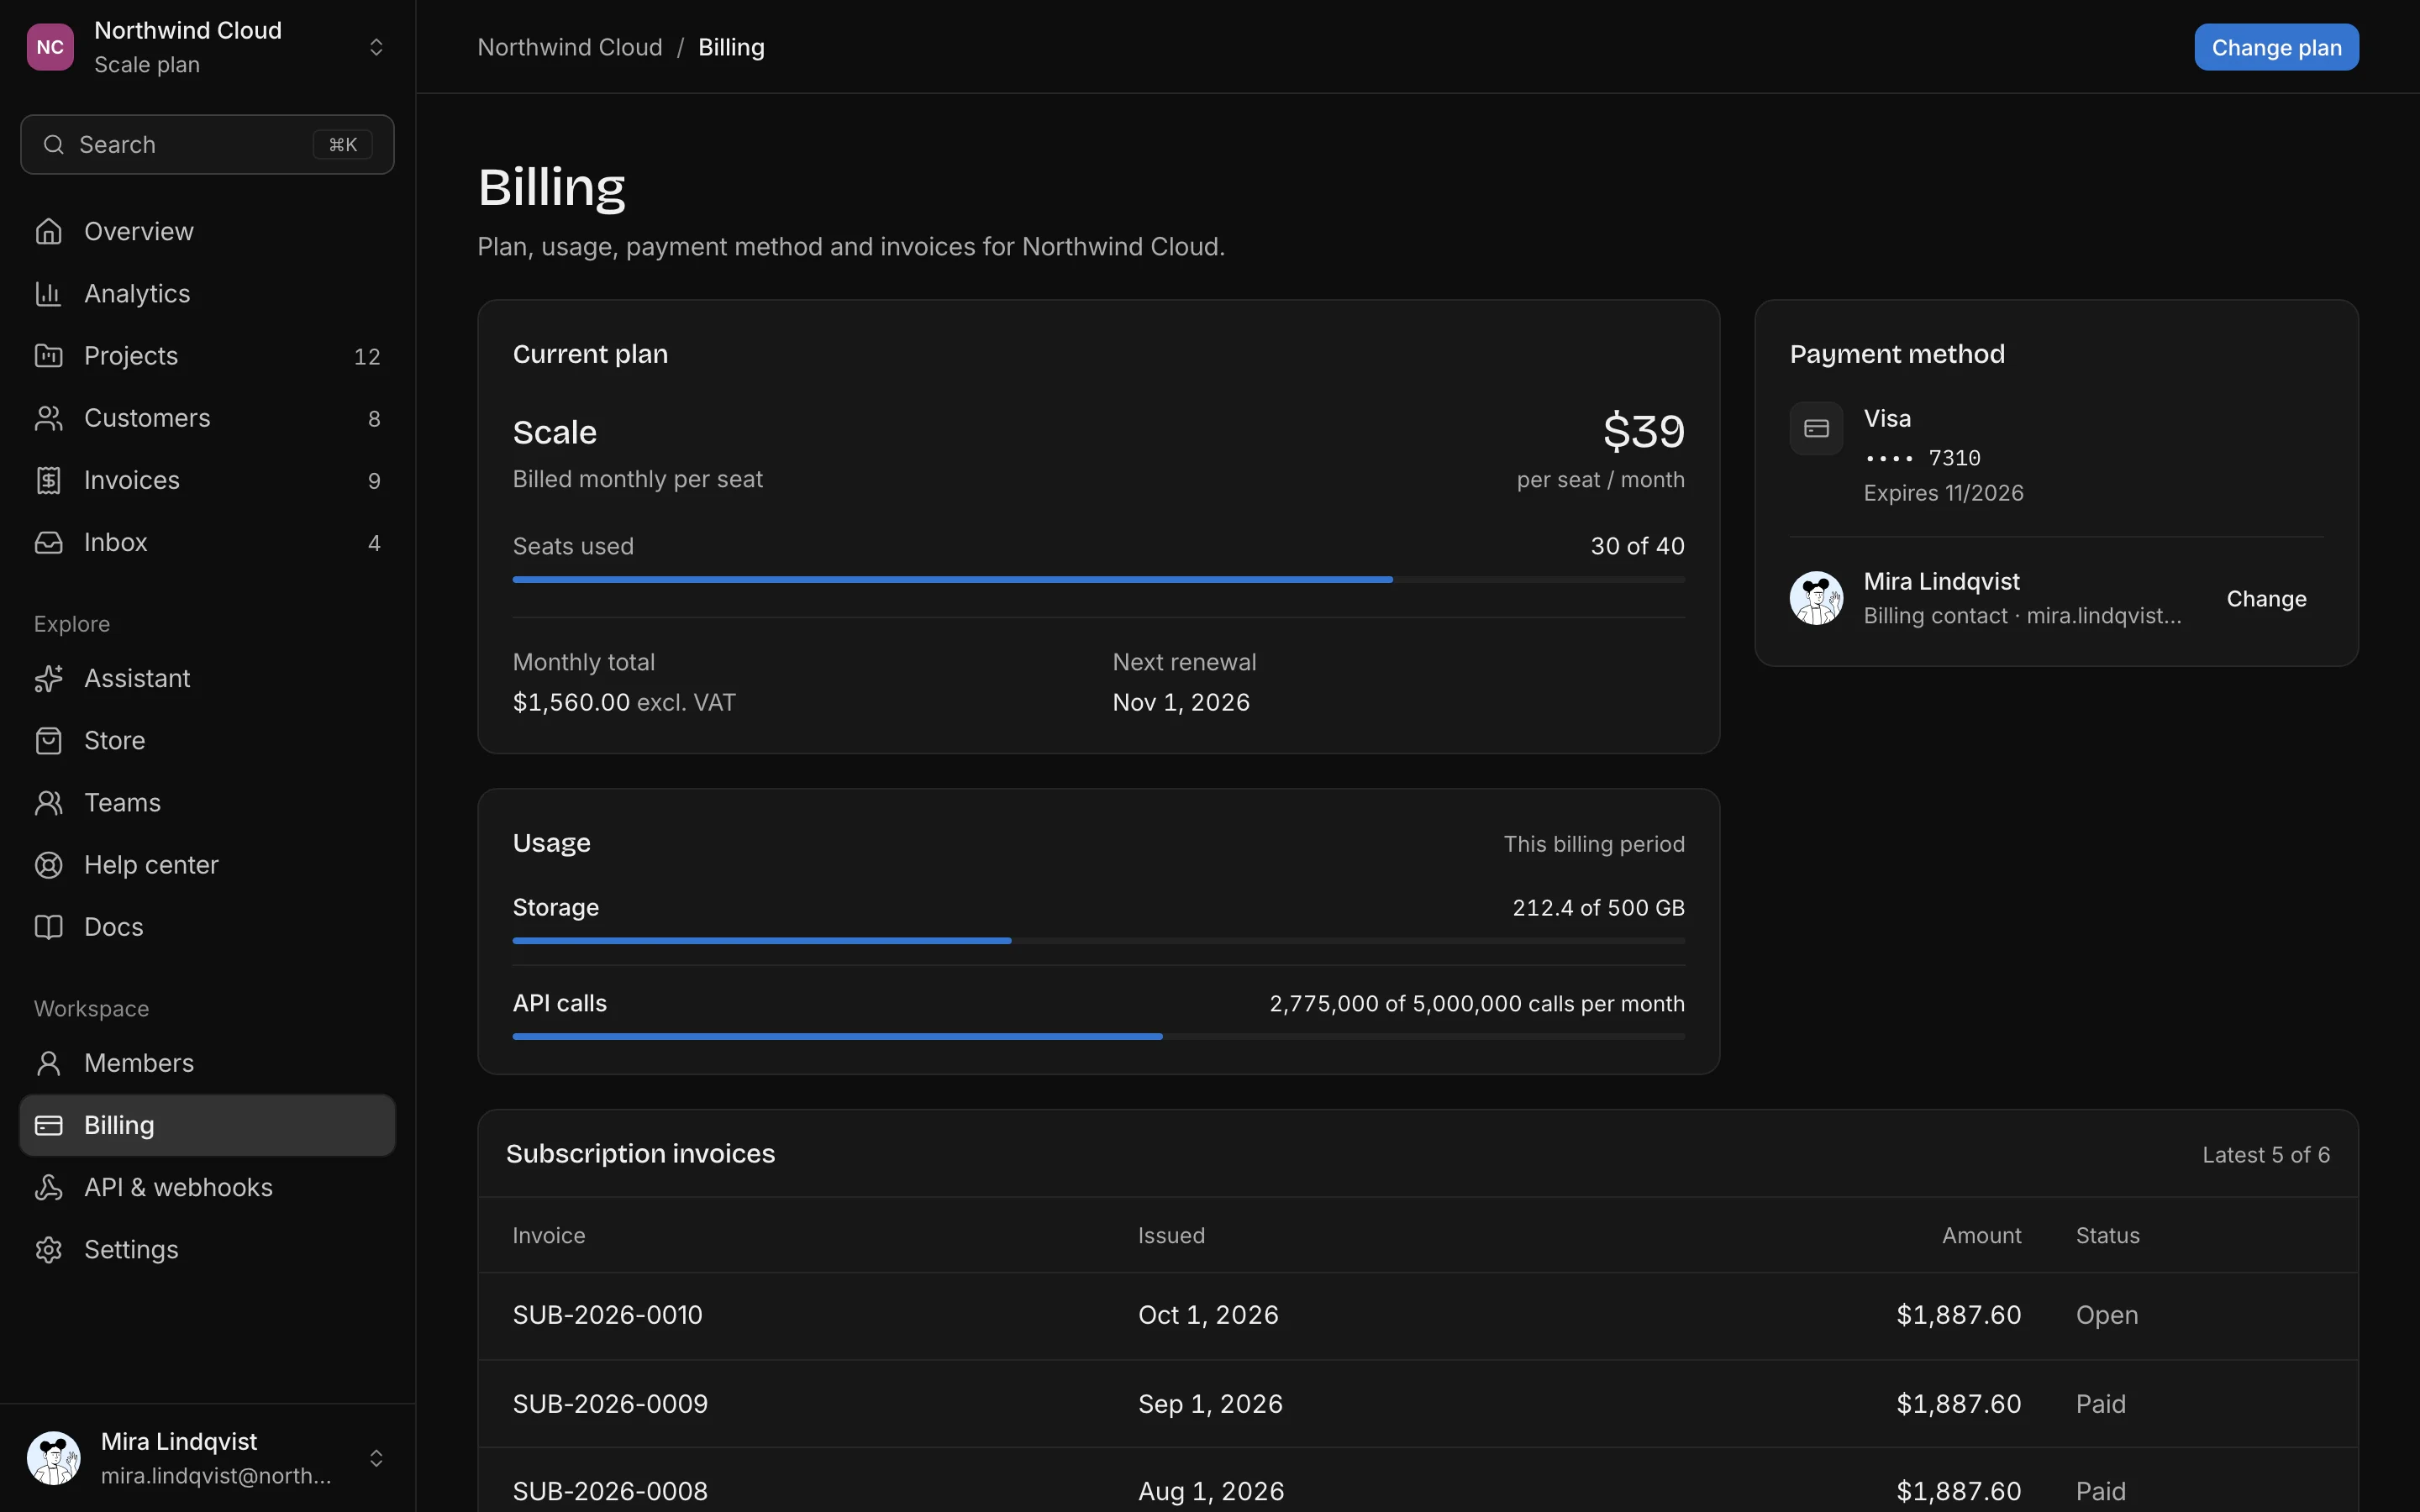The height and width of the screenshot is (1512, 2420).
Task: Click the Docs book icon
Action: 48,927
